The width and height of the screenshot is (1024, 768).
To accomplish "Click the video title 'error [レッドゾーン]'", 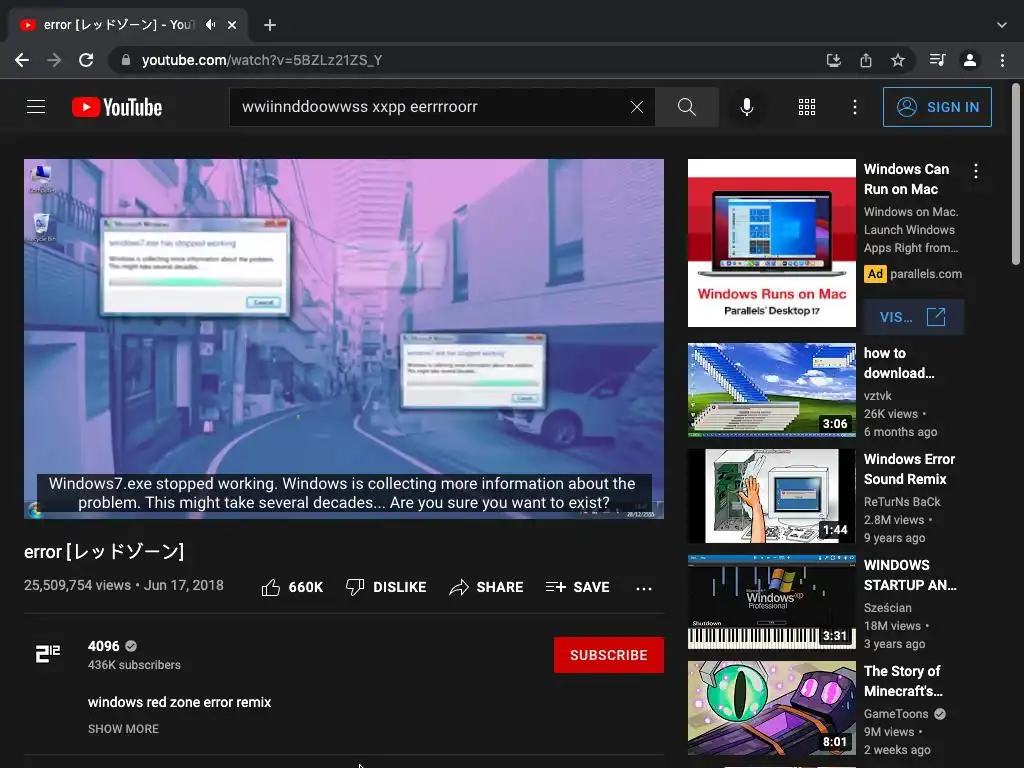I will 104,552.
